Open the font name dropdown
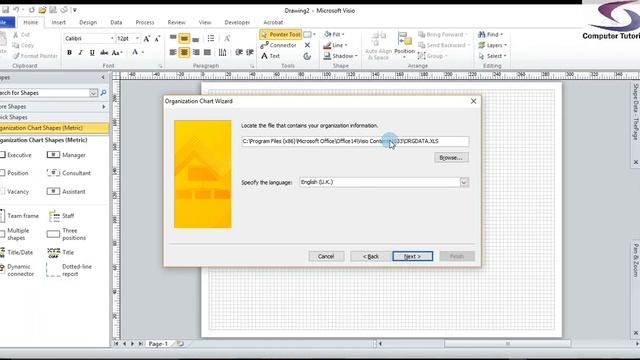Viewport: 640px width, 360px height. click(x=112, y=38)
